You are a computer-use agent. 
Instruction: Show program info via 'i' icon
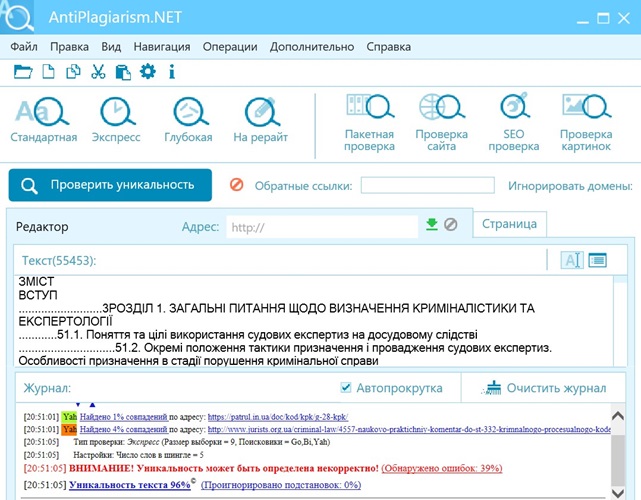click(172, 72)
